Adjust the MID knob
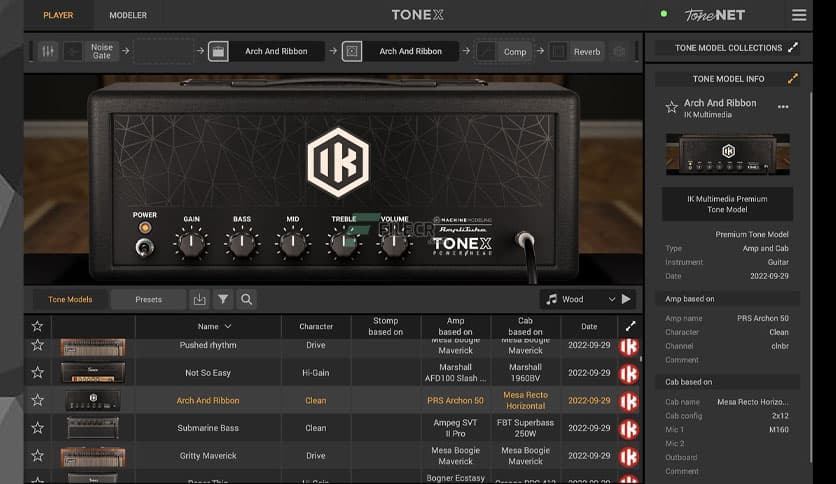The image size is (836, 484). tap(293, 244)
